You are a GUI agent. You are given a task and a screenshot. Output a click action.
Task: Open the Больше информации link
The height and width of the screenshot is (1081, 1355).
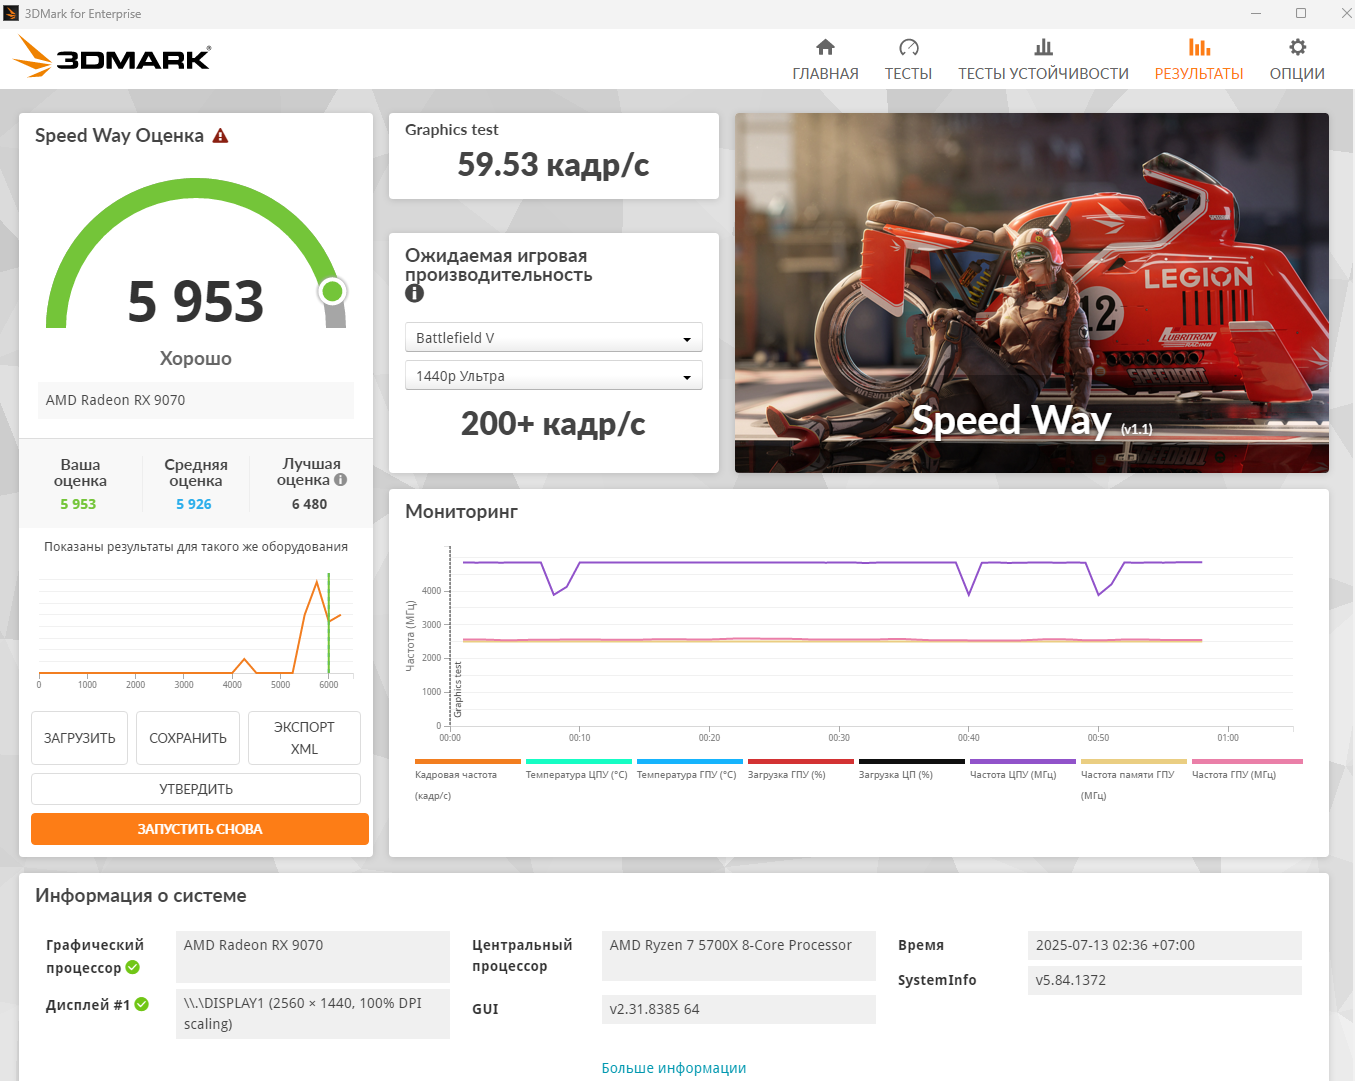pyautogui.click(x=674, y=1068)
